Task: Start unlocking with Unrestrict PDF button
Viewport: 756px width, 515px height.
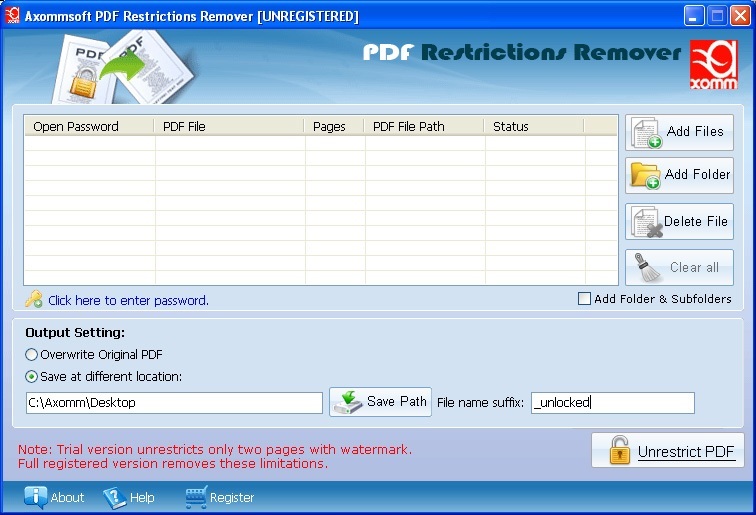Action: [668, 450]
